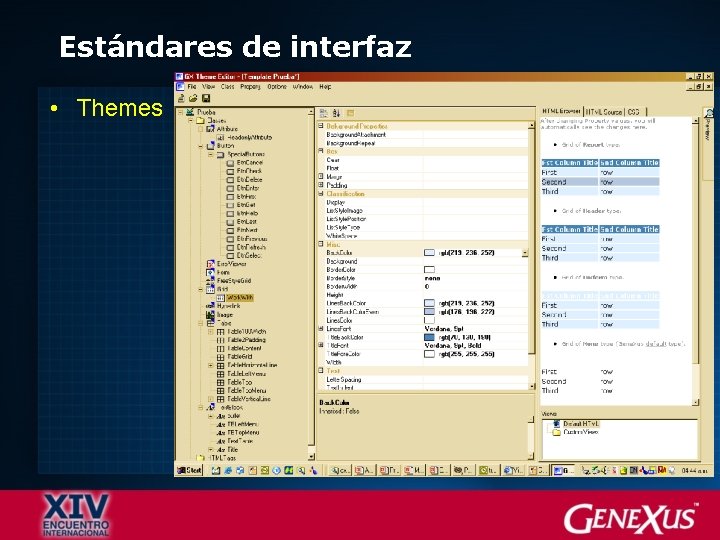Select the ErrorViewer class icon in tree
Viewport: 720px width, 540px height.
pyautogui.click(x=210, y=264)
